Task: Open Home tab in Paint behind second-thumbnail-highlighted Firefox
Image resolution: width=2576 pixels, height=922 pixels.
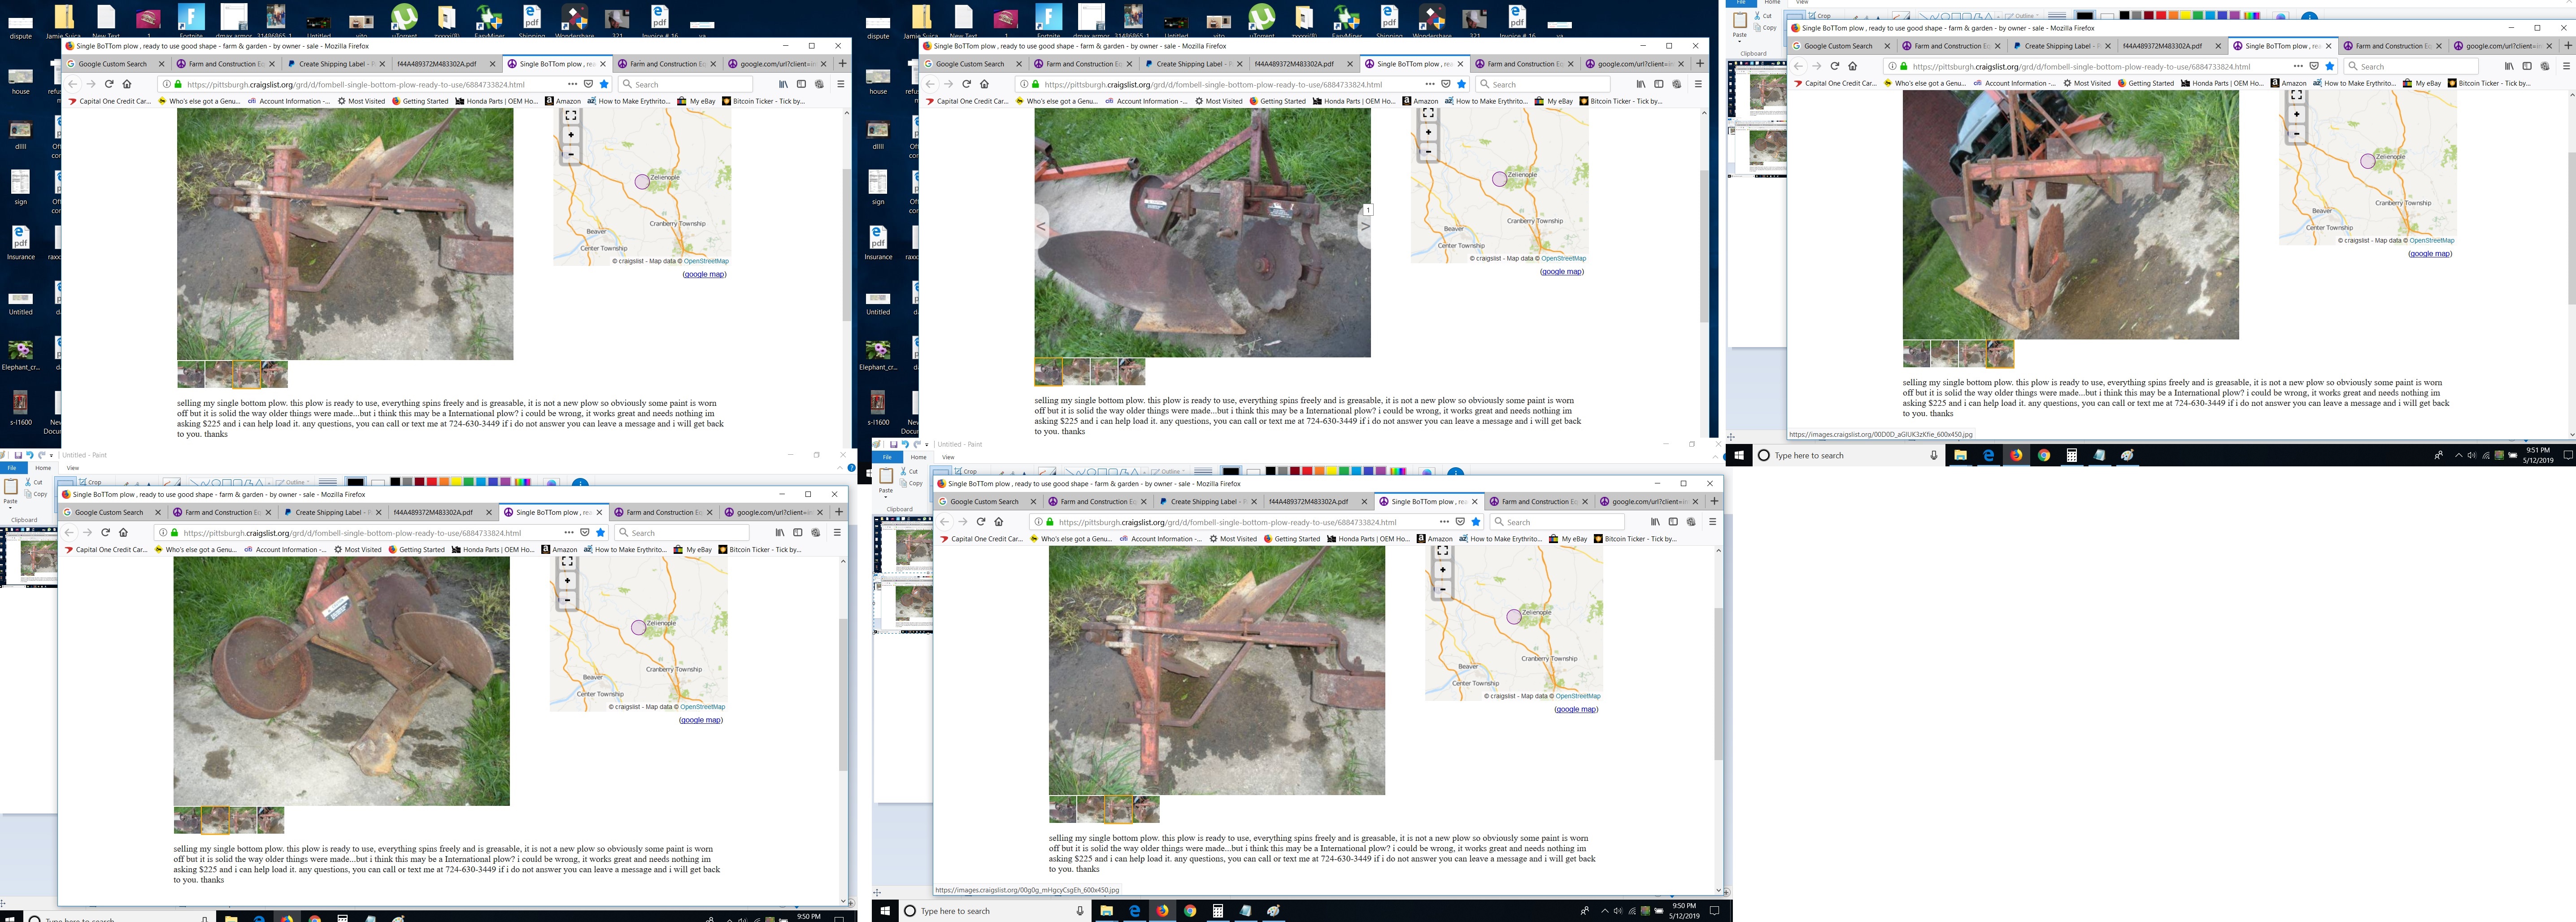Action: [x=43, y=468]
